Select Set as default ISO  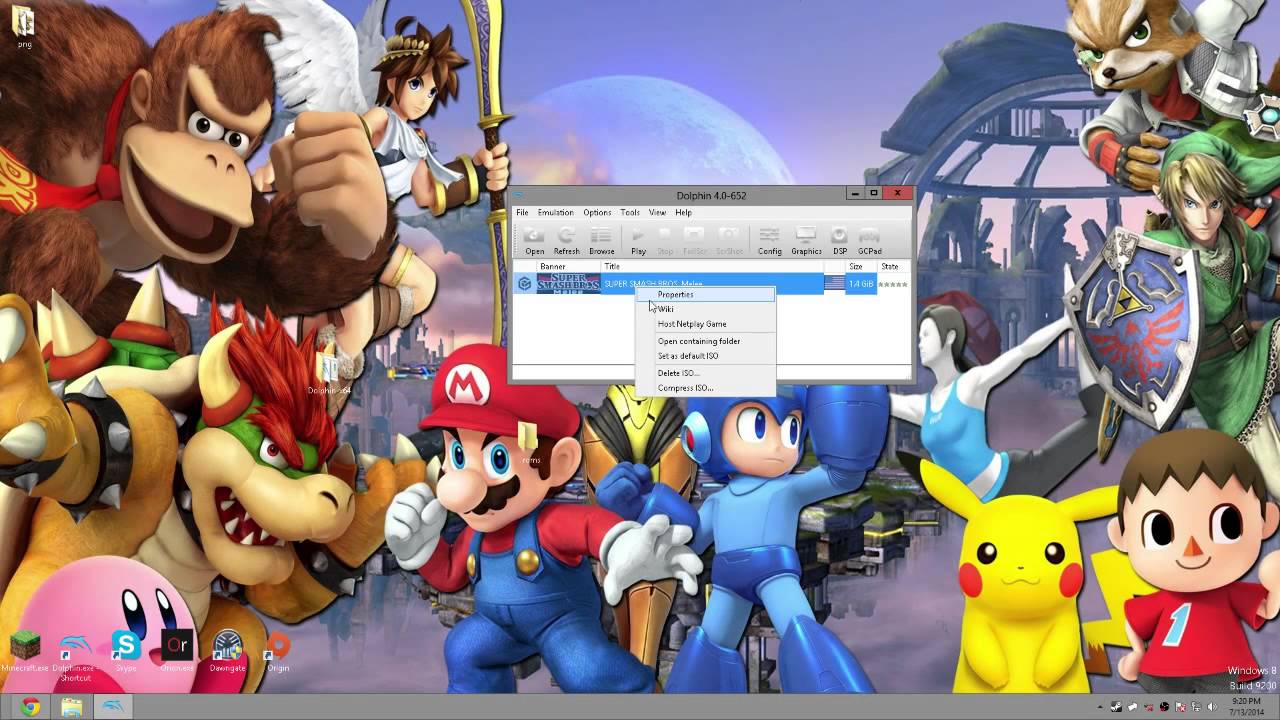tap(705, 356)
